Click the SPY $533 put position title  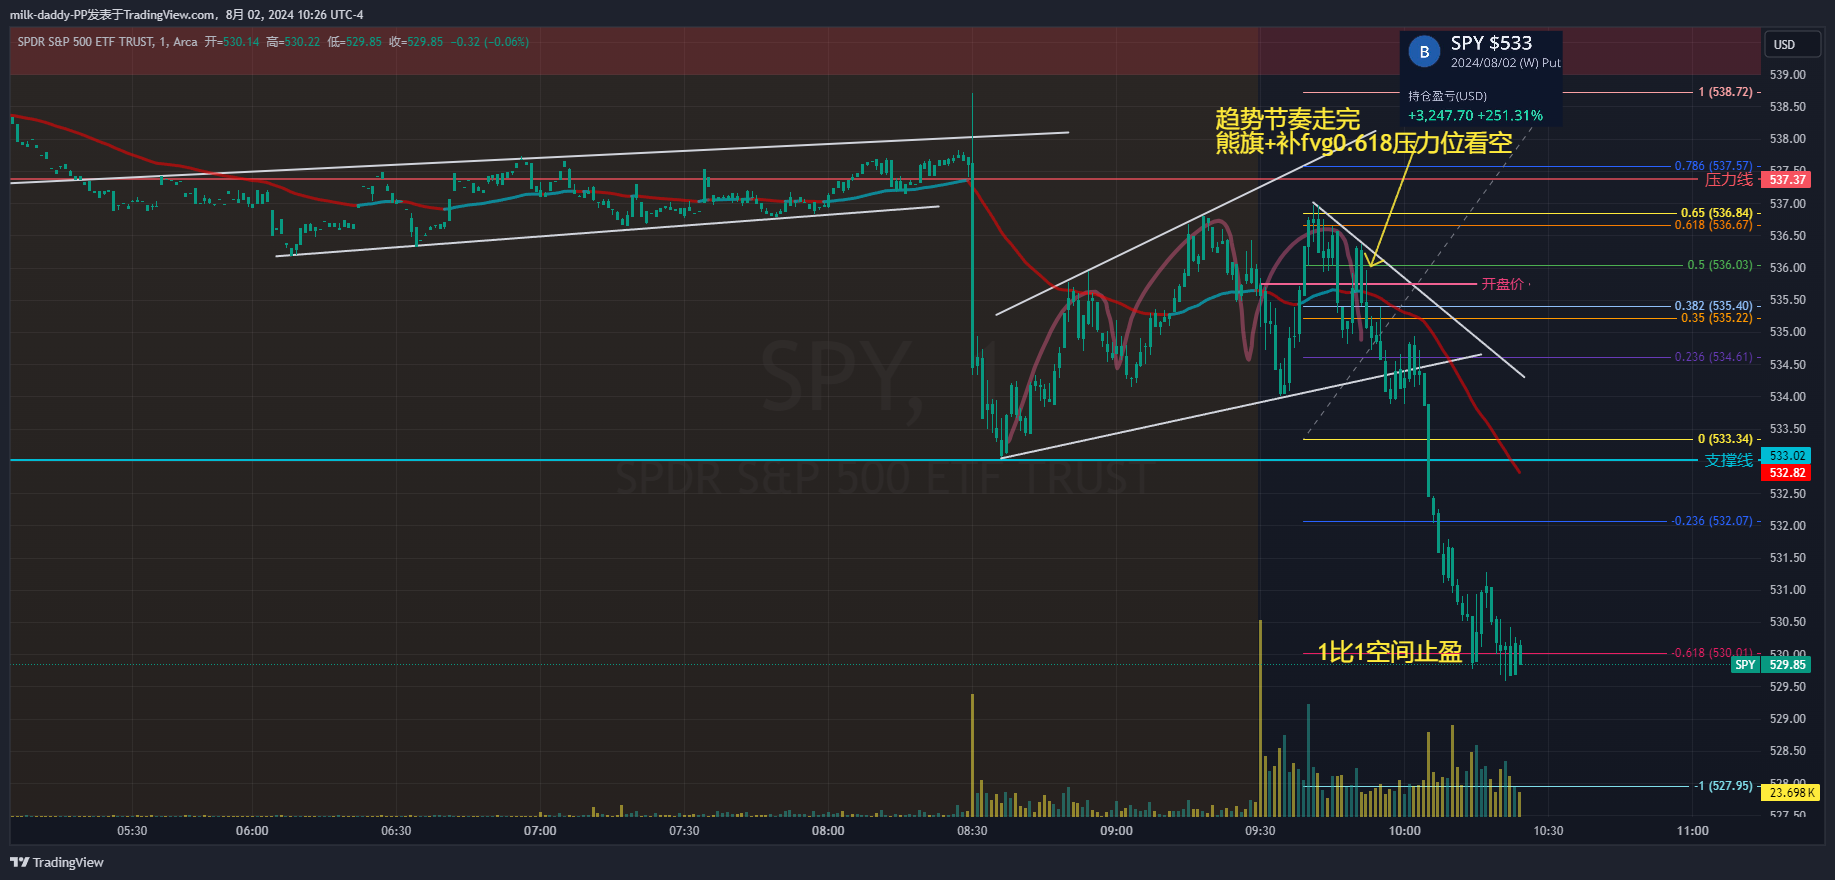coord(1491,43)
